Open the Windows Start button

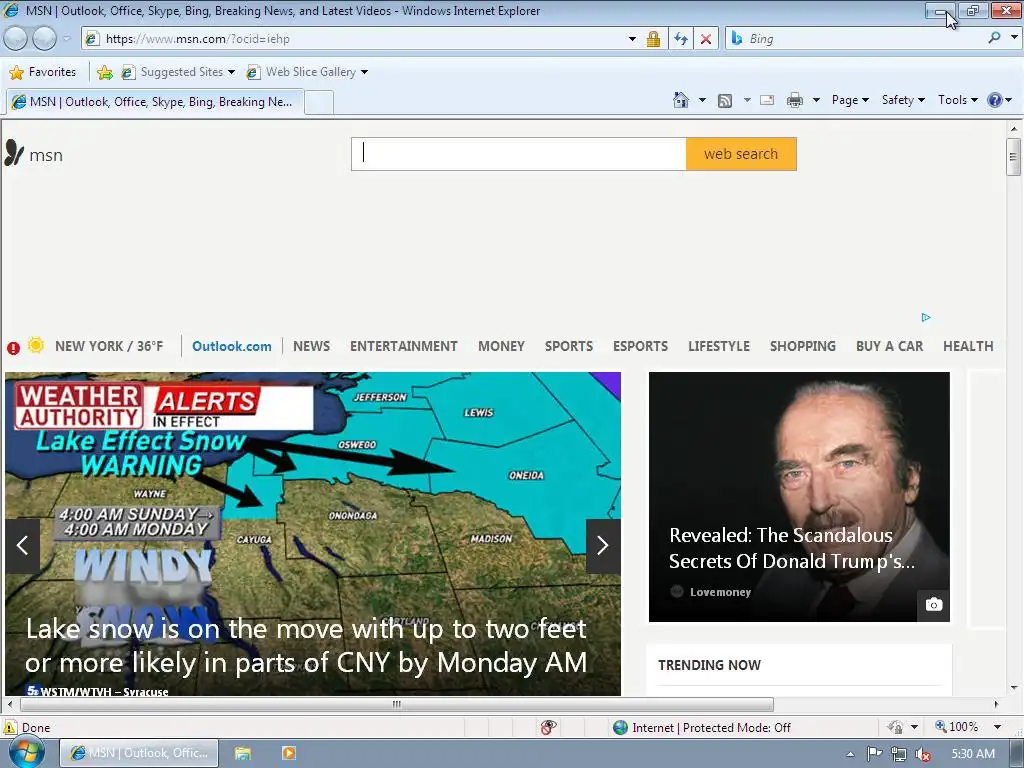pyautogui.click(x=26, y=752)
